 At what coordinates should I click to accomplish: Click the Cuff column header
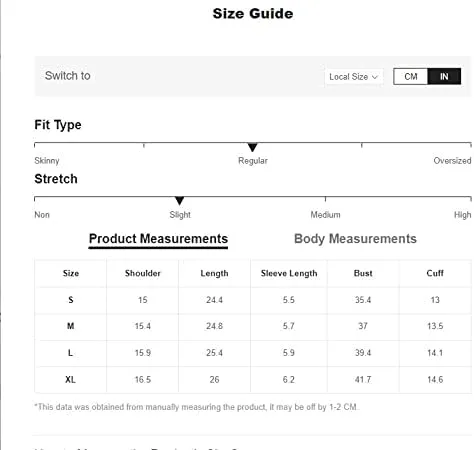pyautogui.click(x=435, y=273)
